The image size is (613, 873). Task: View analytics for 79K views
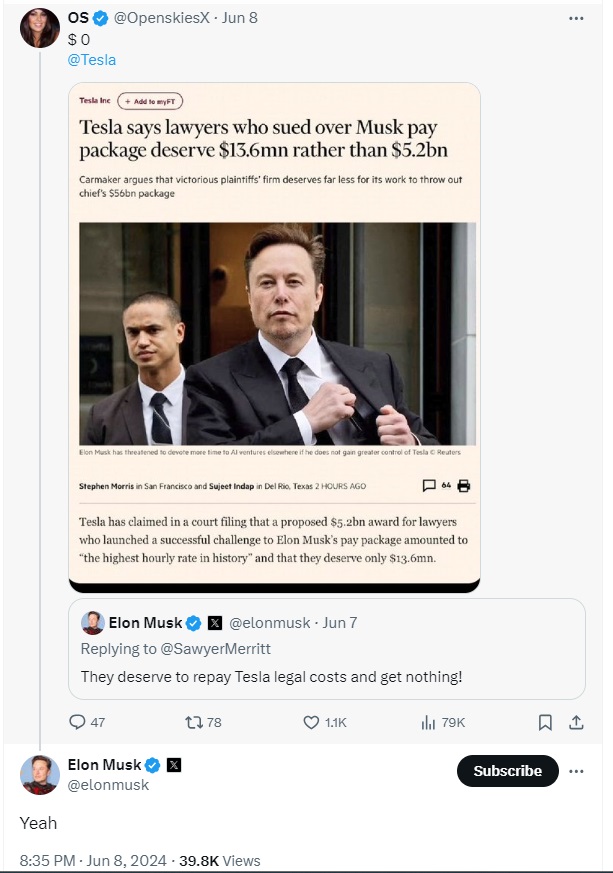(429, 722)
